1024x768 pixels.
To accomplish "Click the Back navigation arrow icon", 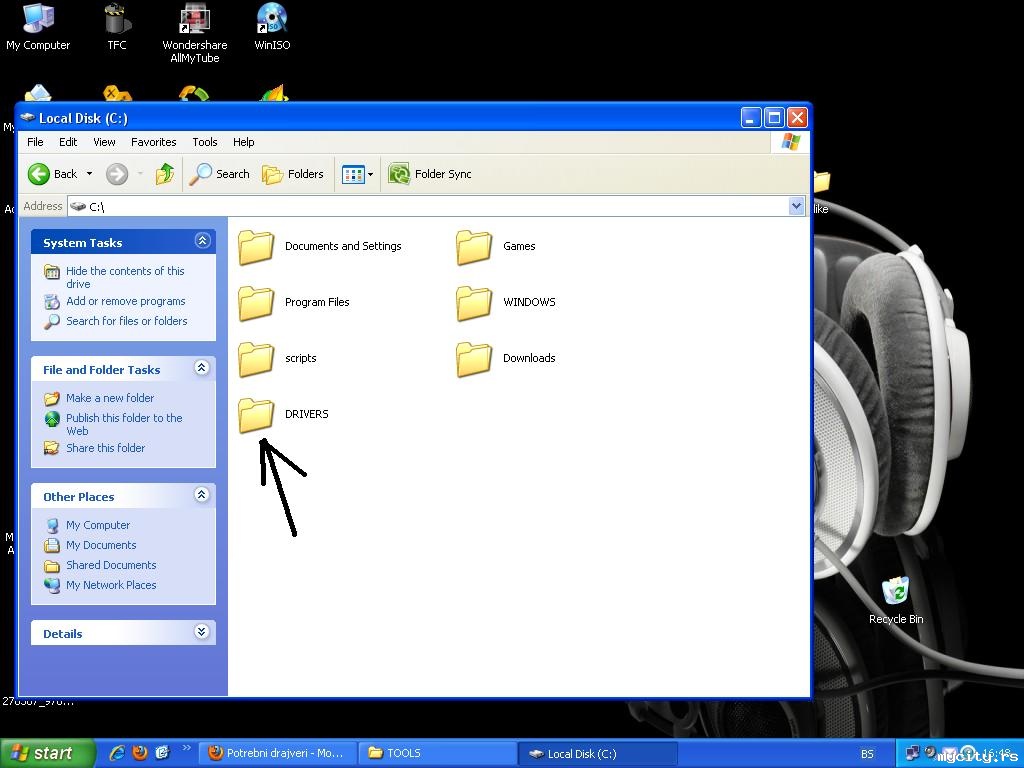I will [39, 174].
